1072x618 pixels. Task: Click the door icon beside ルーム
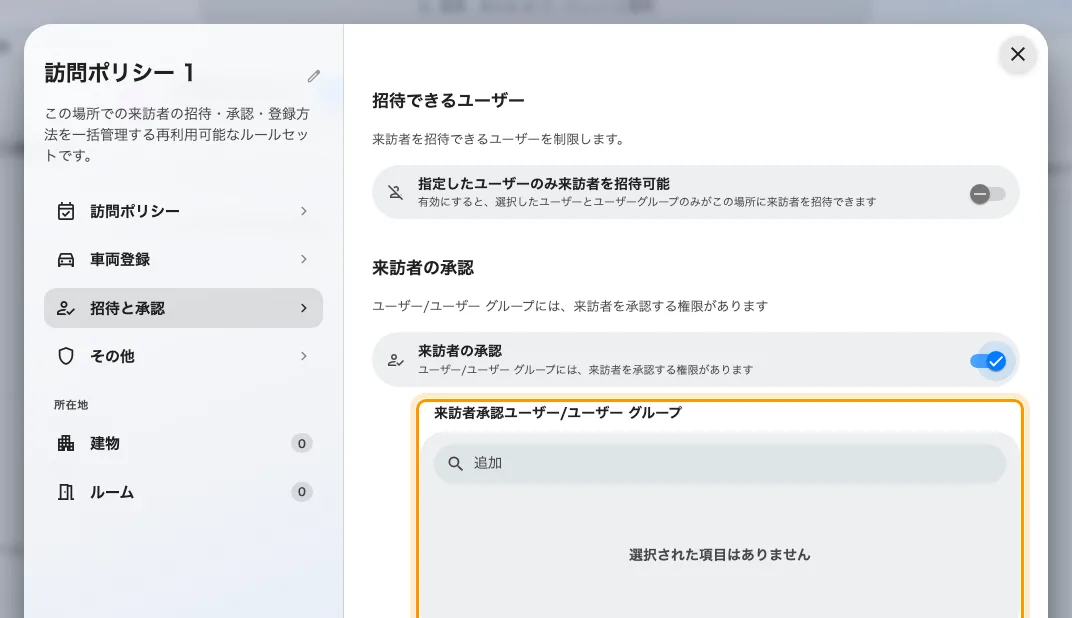[x=66, y=492]
